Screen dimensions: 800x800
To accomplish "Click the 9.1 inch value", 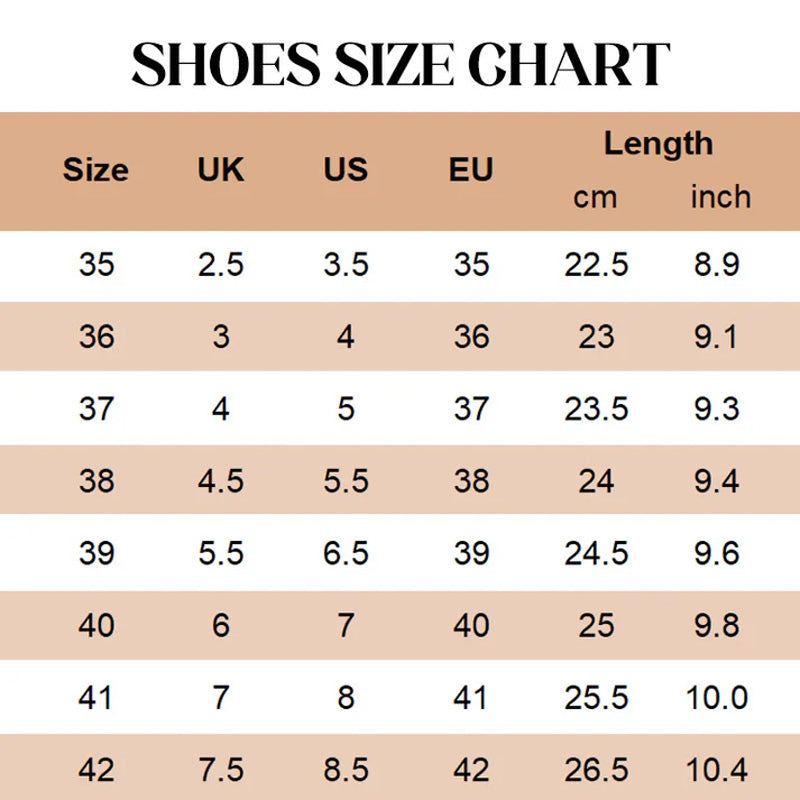I will (716, 337).
